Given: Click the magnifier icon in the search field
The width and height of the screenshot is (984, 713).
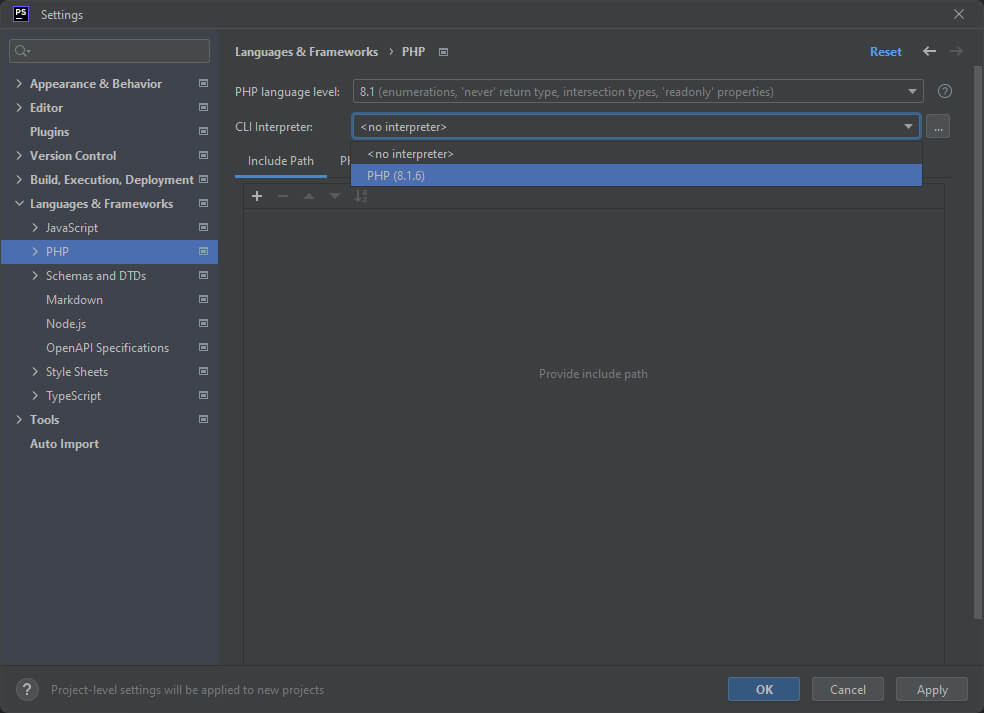Looking at the screenshot, I should 23,50.
